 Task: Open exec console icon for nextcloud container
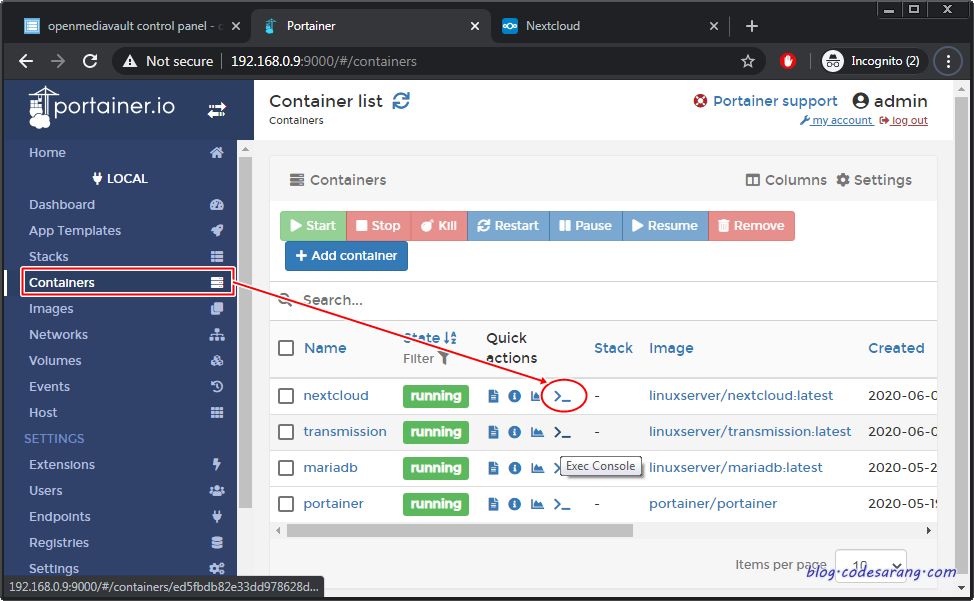[x=562, y=396]
